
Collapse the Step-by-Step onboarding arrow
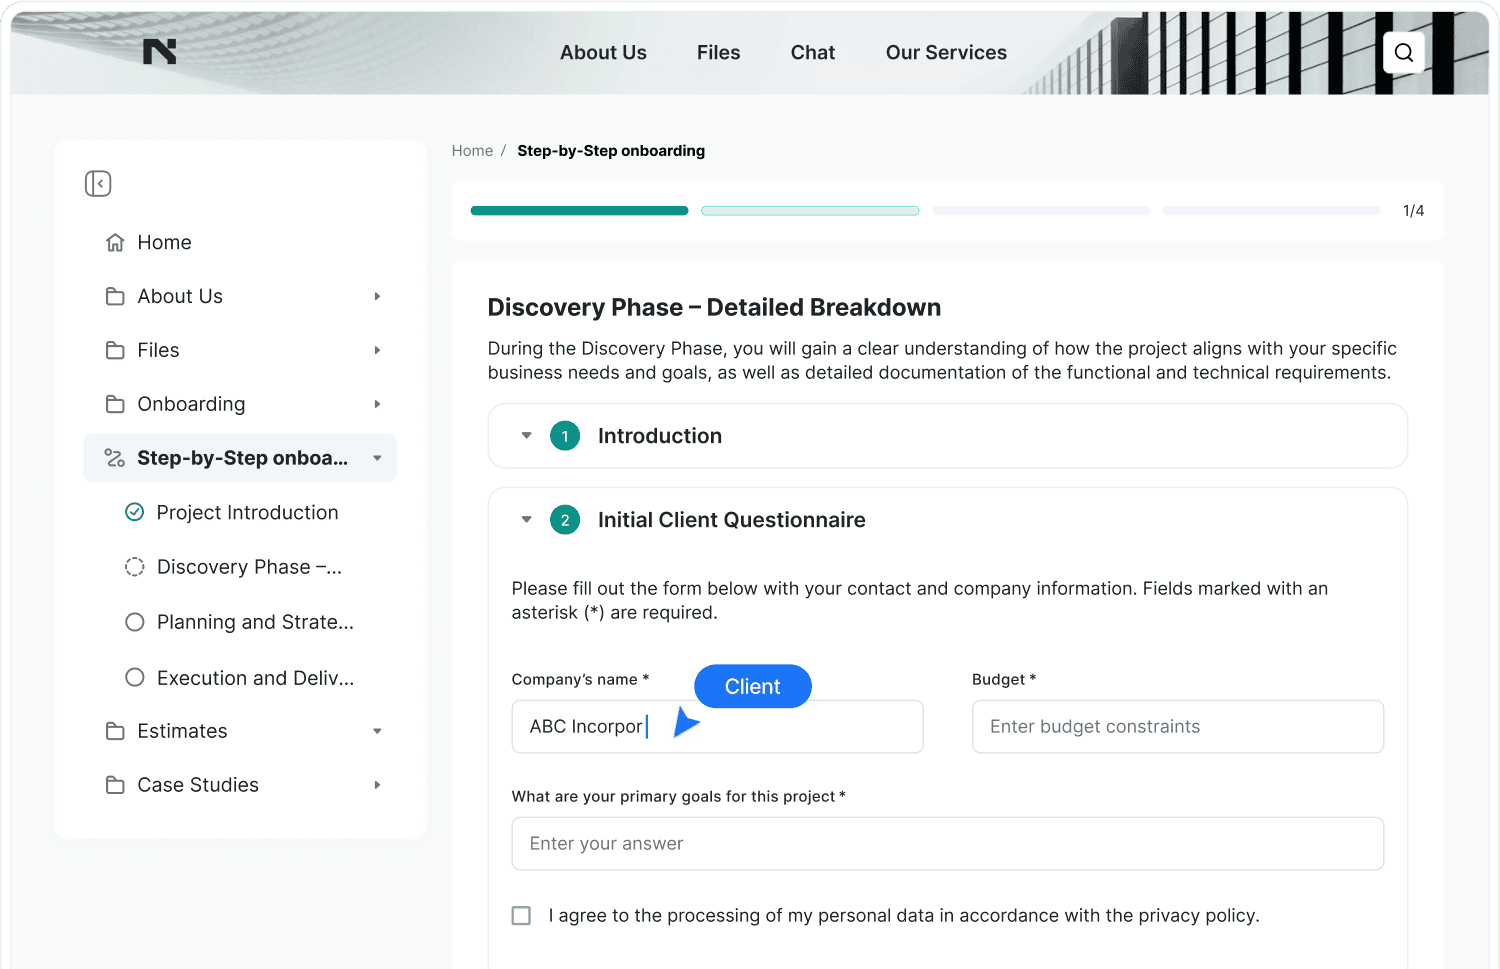(377, 458)
